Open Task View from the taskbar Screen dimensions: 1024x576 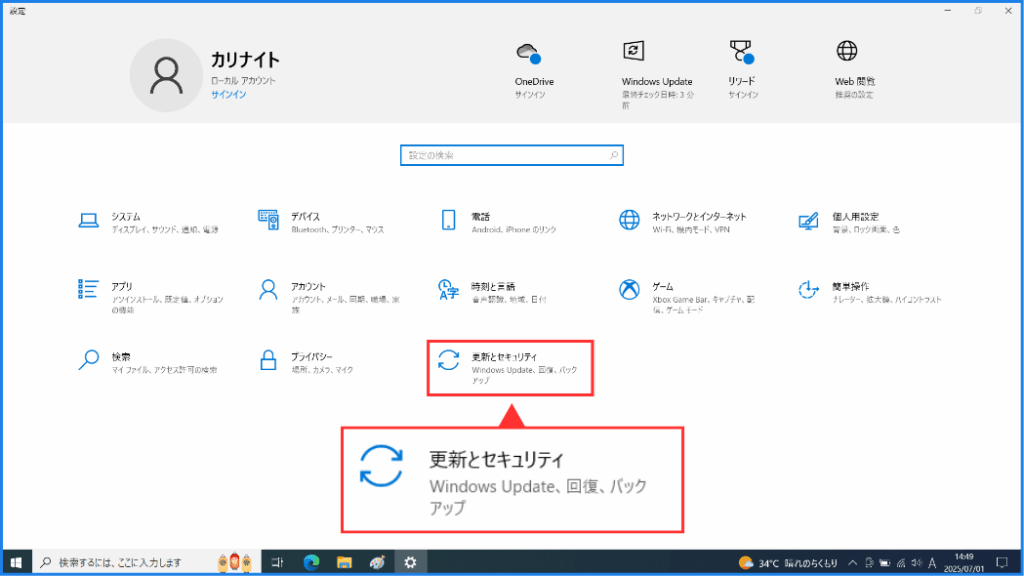(x=278, y=562)
